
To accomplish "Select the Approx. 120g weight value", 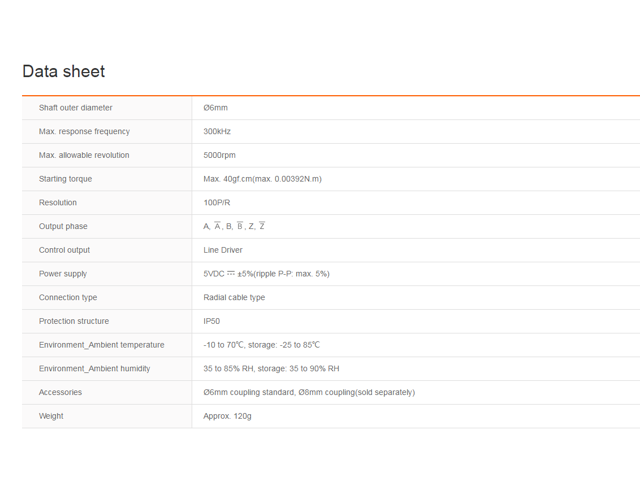I will tap(227, 416).
